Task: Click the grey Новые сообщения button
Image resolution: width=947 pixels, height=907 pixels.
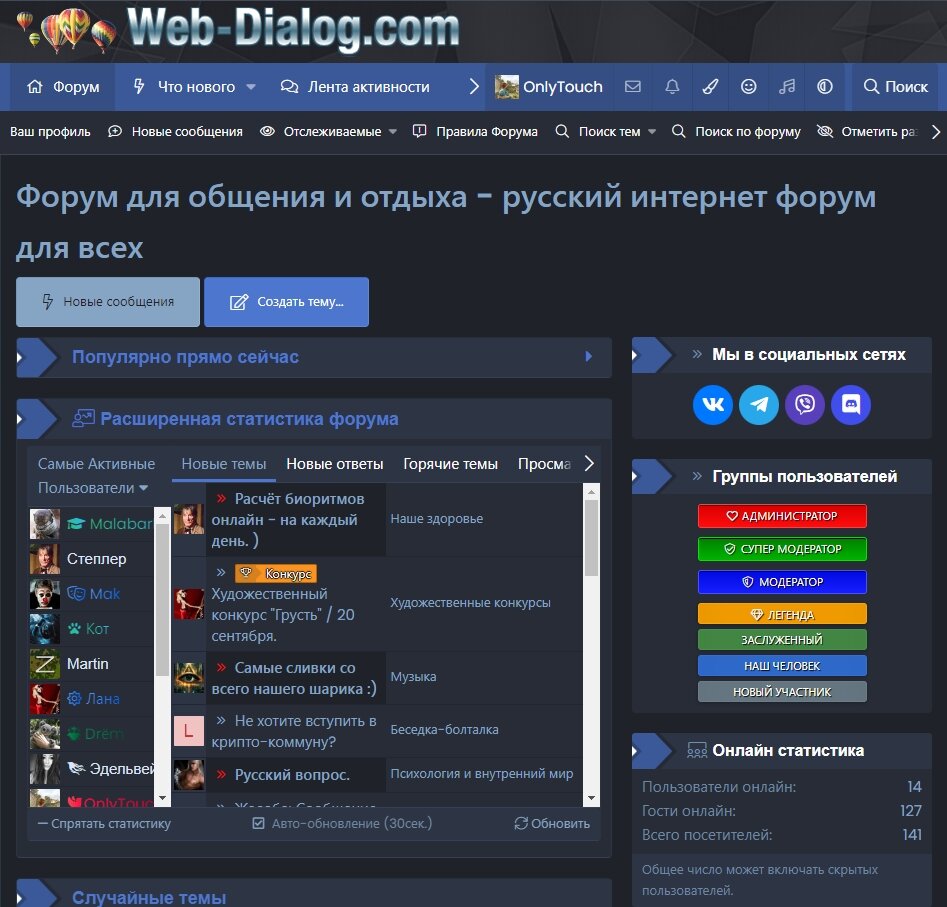Action: [108, 302]
